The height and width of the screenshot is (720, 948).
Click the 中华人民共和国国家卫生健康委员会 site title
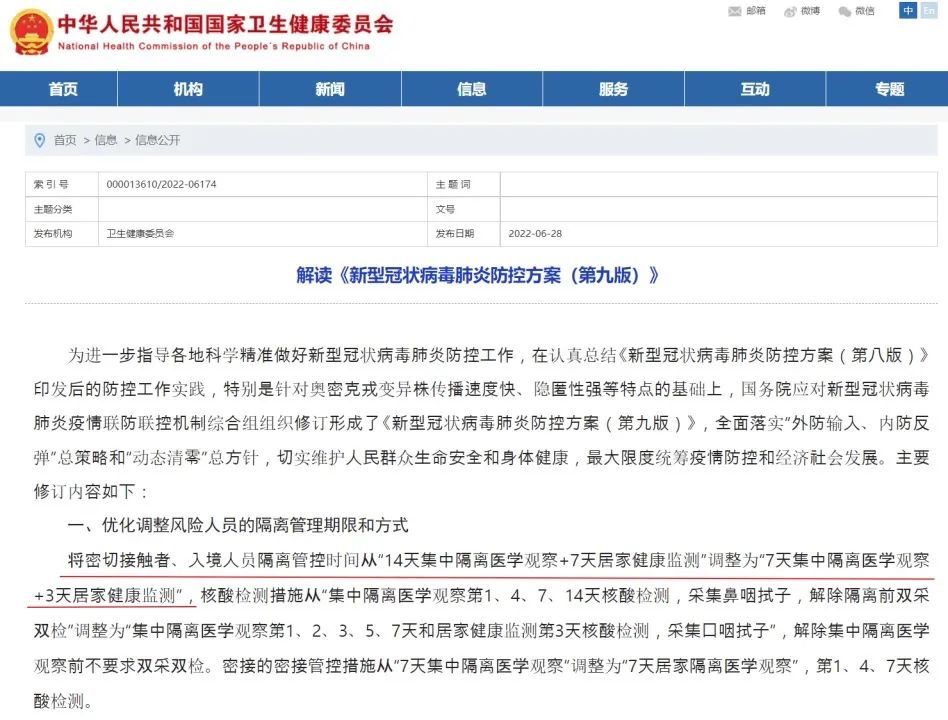(x=226, y=24)
